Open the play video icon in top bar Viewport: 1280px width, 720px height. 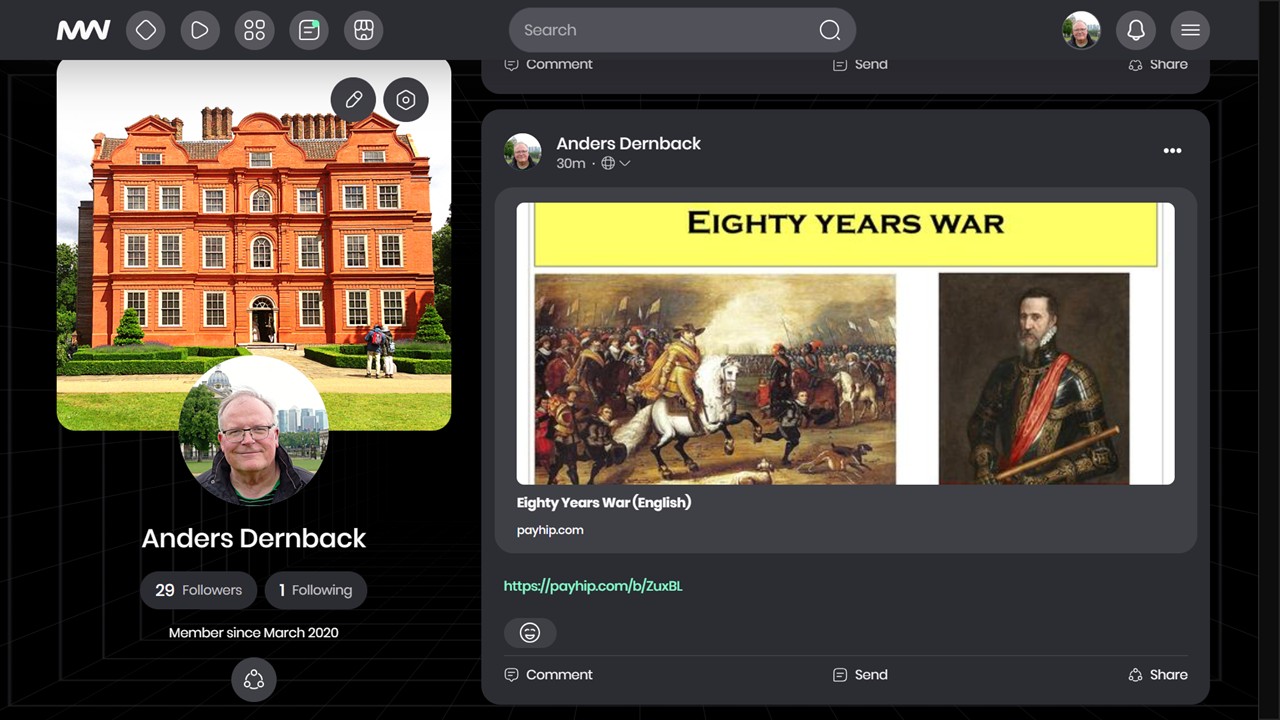click(x=200, y=30)
